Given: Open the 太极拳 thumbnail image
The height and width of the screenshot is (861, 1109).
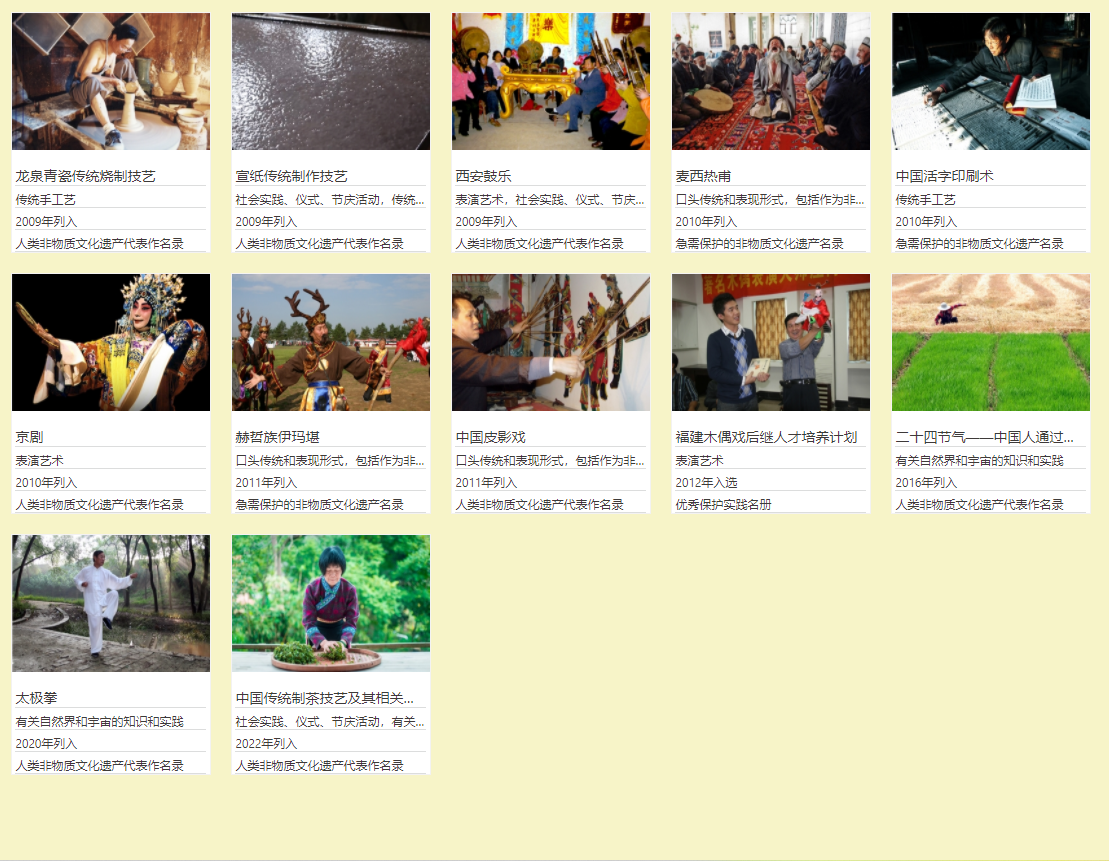Looking at the screenshot, I should tap(111, 603).
